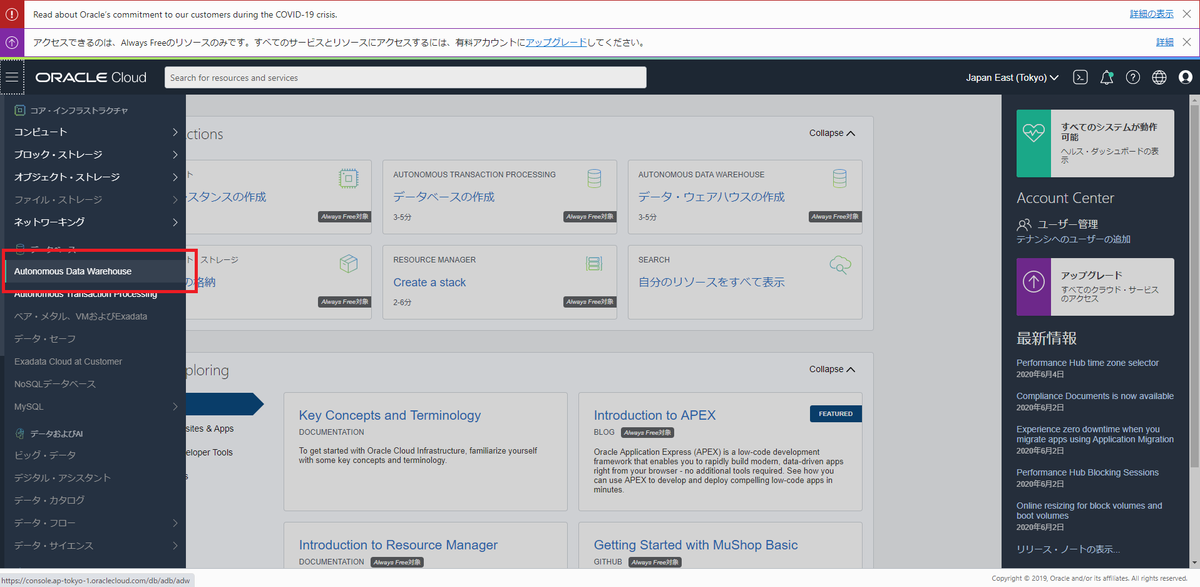Click the red alert icon in COVID banner

[12, 14]
